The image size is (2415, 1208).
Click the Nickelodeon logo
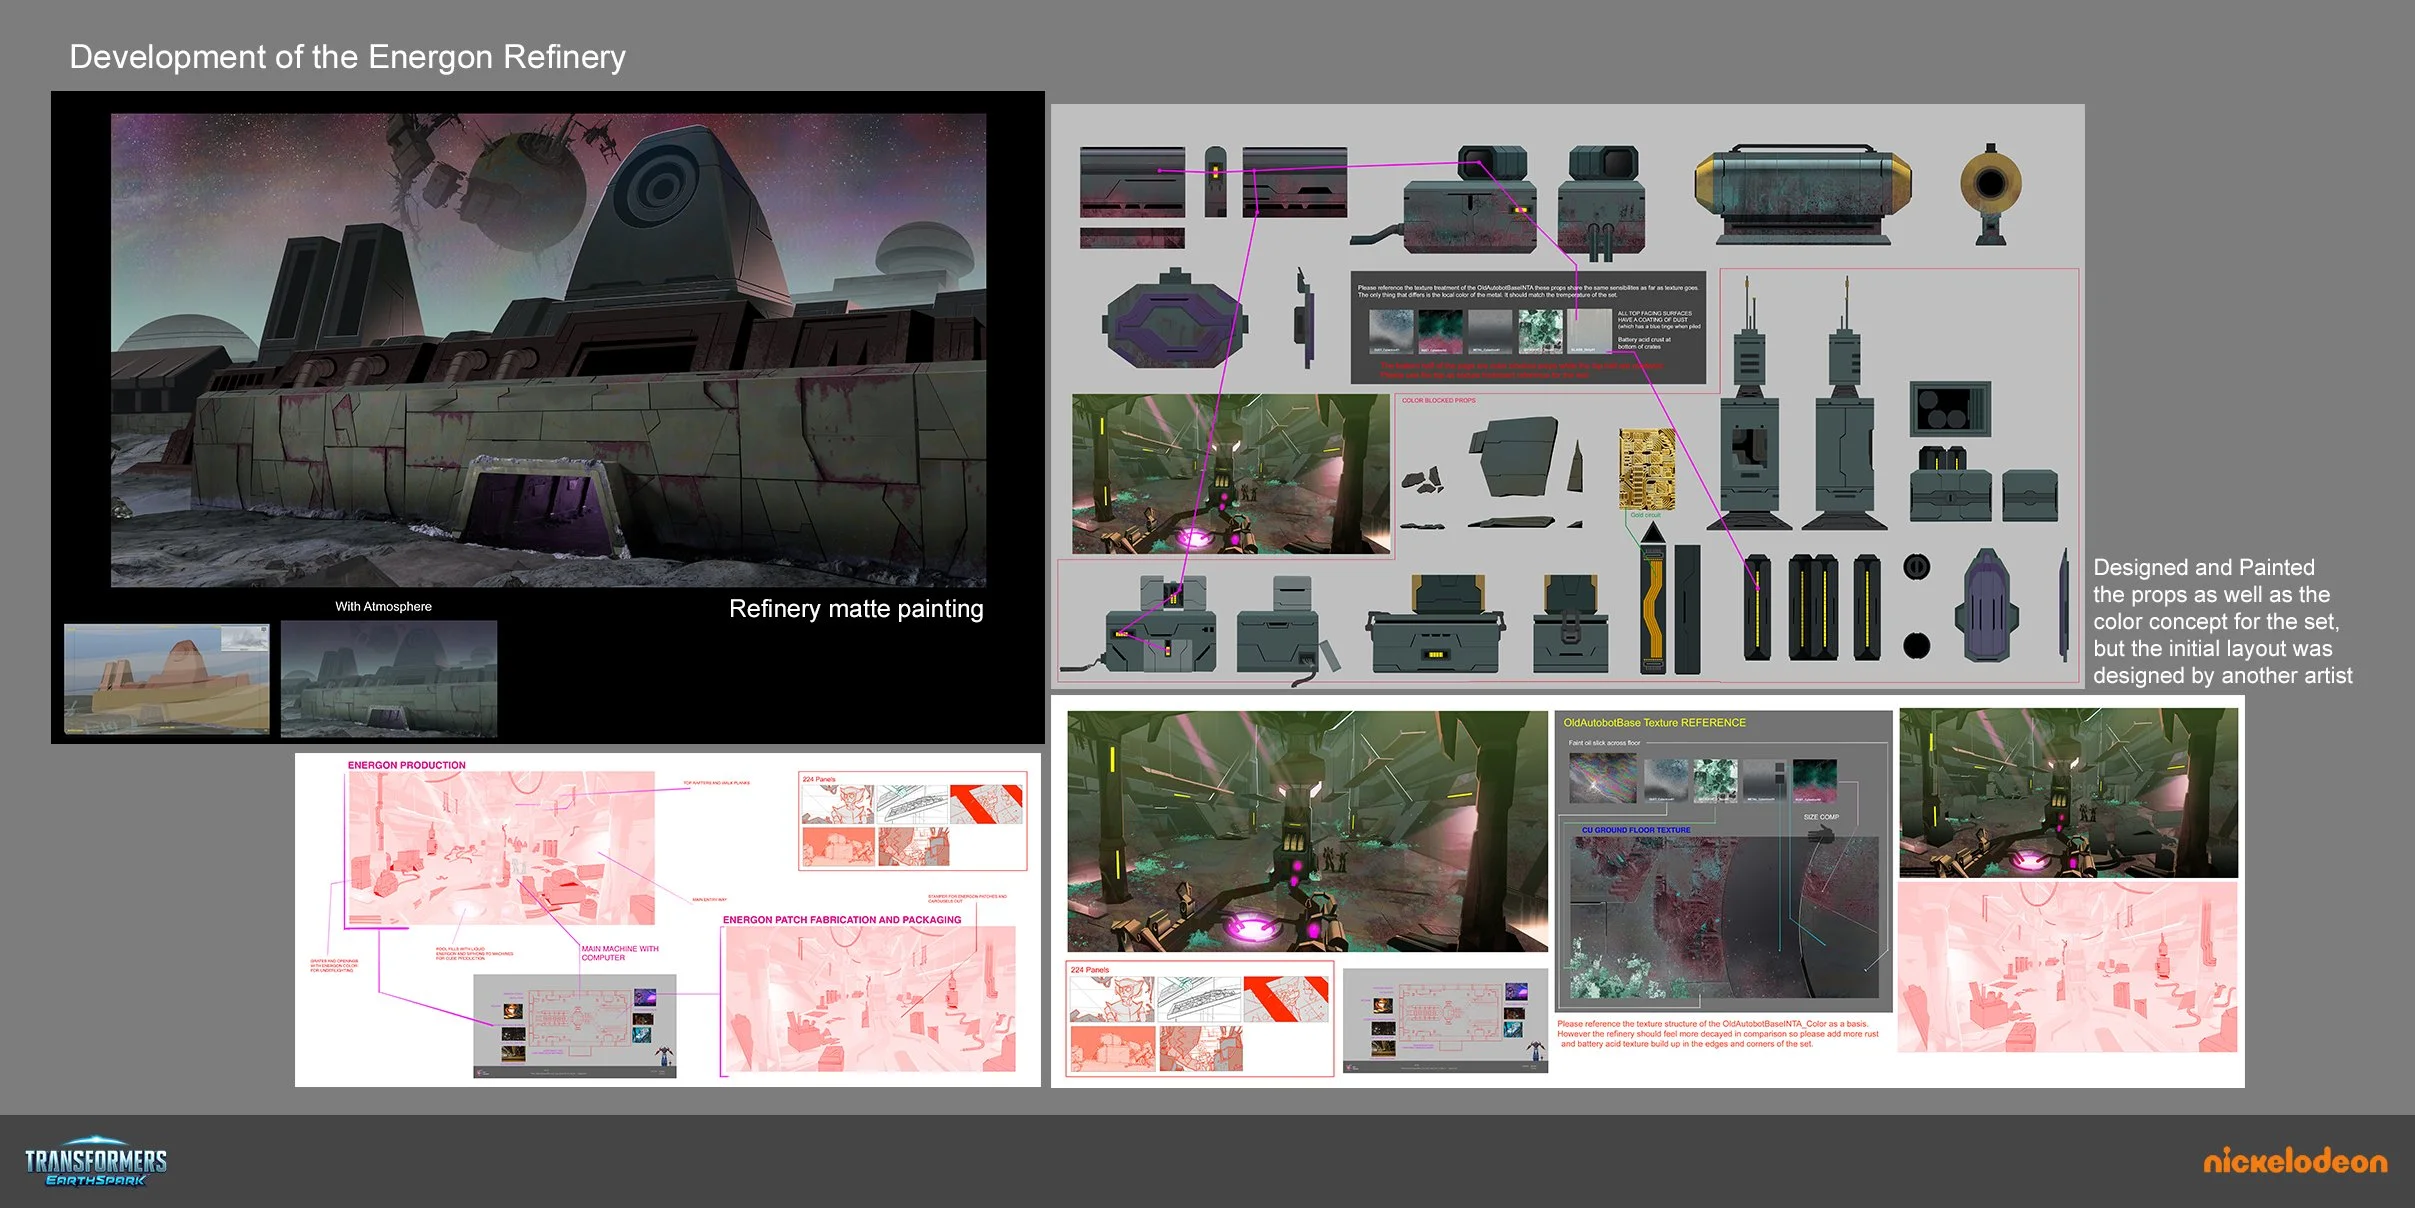pos(2295,1161)
